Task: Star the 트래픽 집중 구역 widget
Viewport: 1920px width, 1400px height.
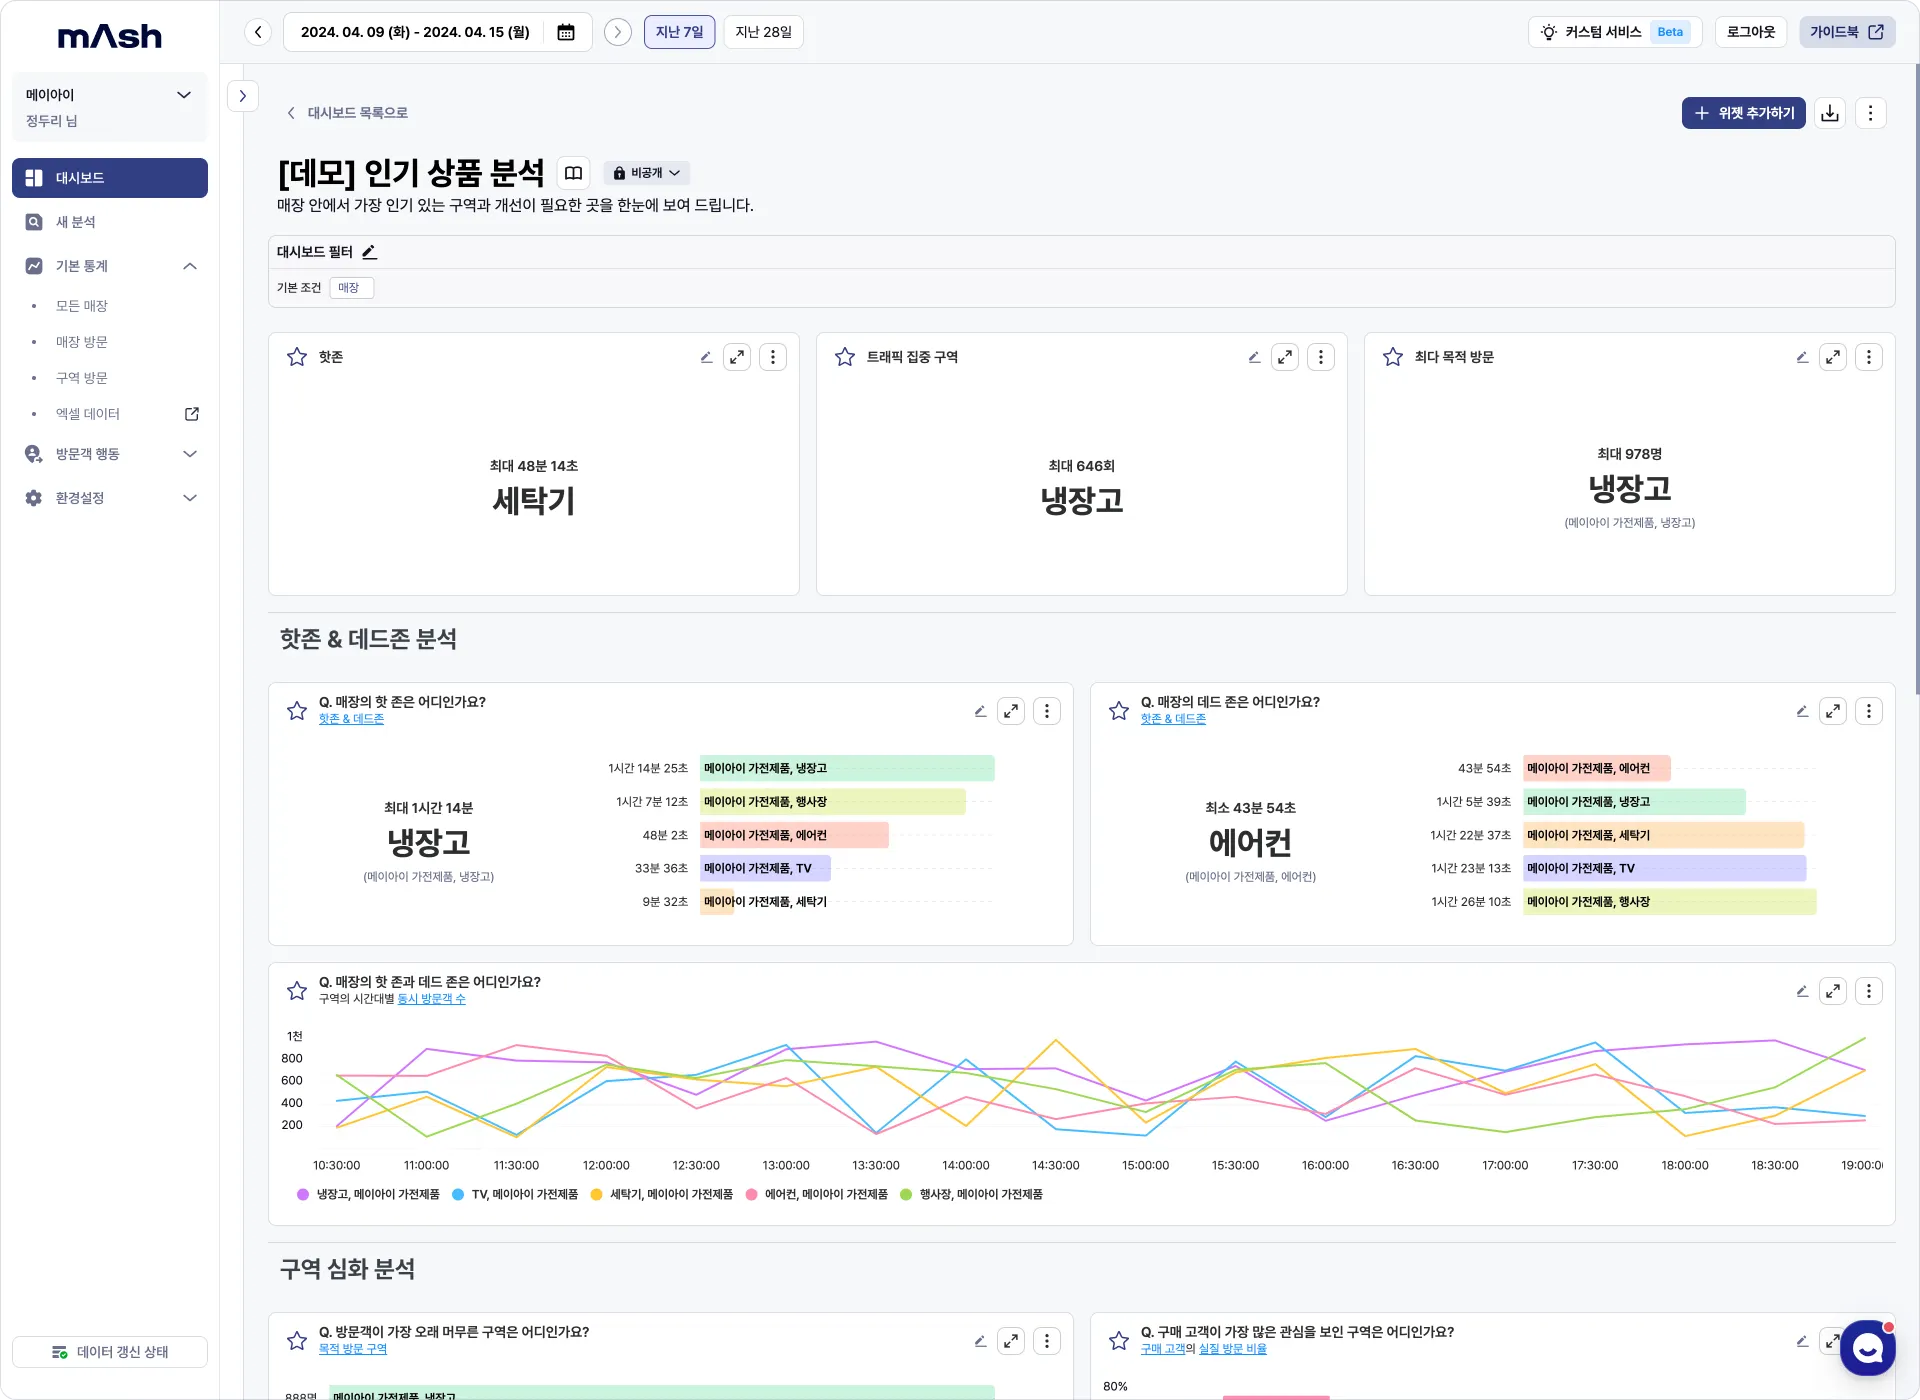Action: [845, 357]
